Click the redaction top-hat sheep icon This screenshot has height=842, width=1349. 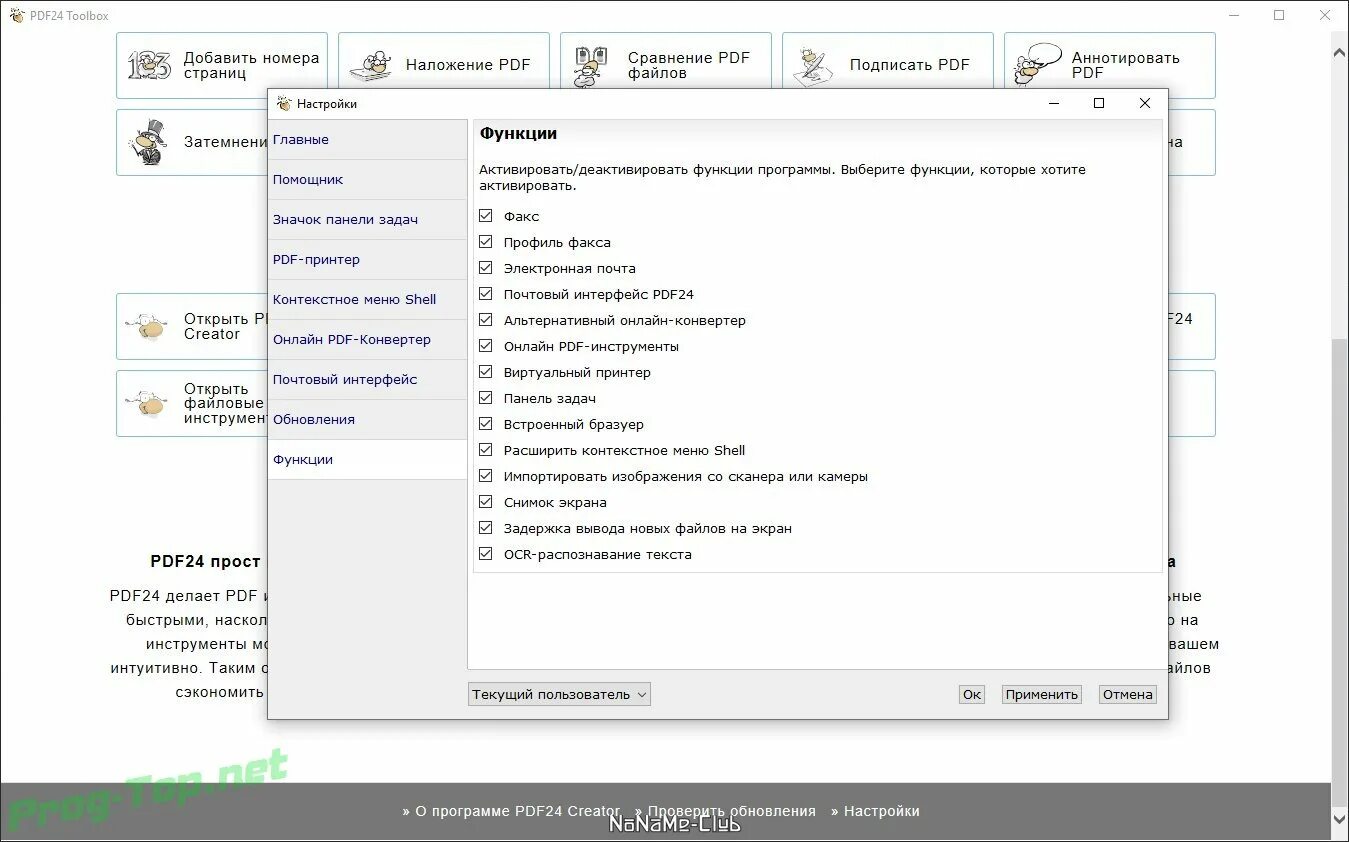(149, 142)
